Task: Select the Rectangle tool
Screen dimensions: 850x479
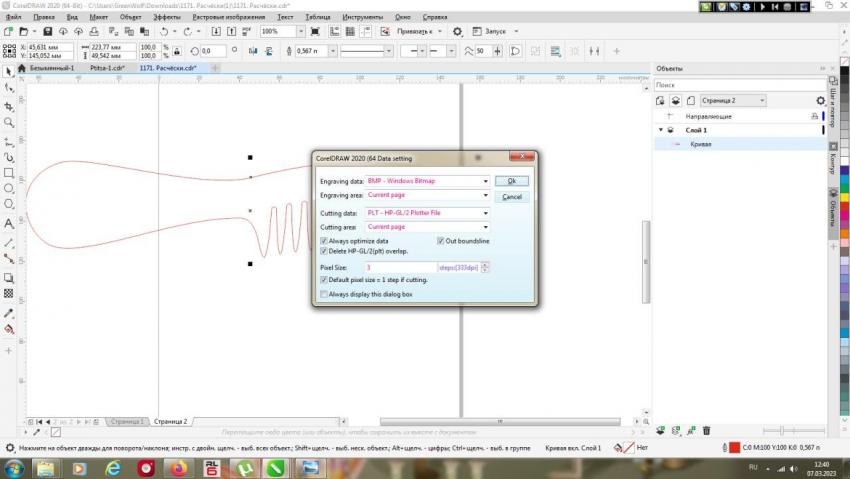Action: 9,173
